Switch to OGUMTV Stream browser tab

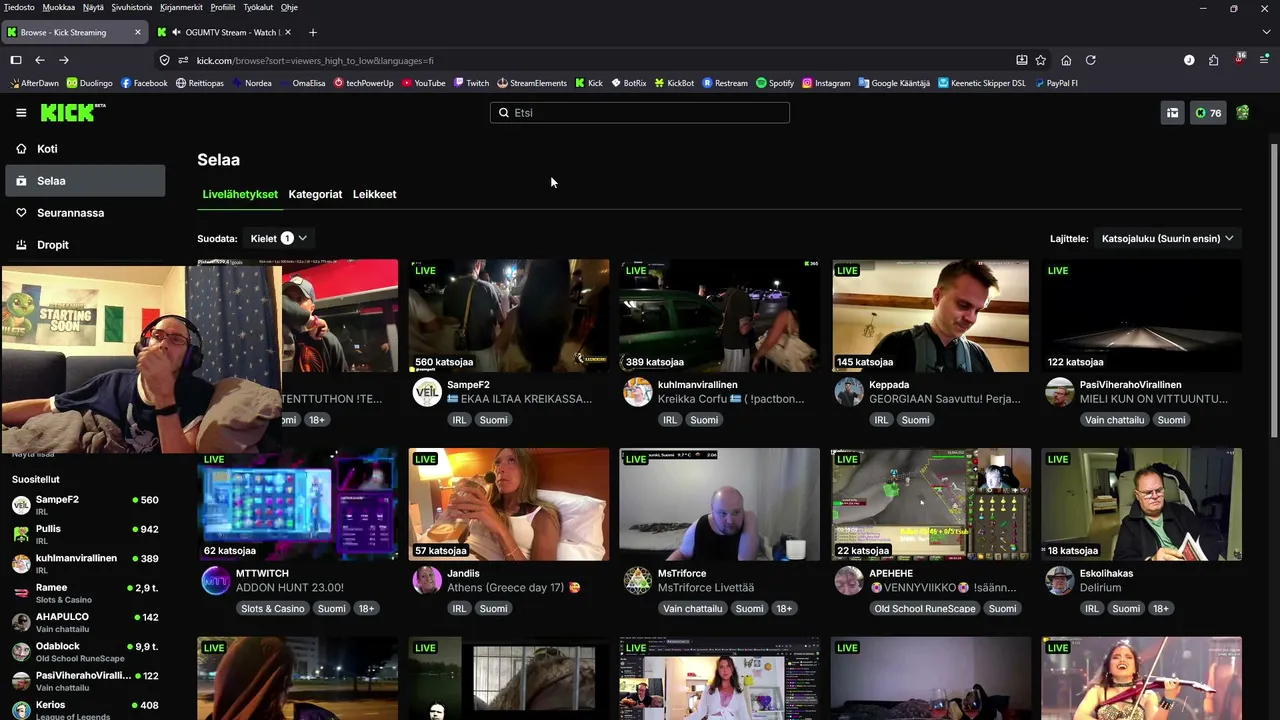point(225,32)
